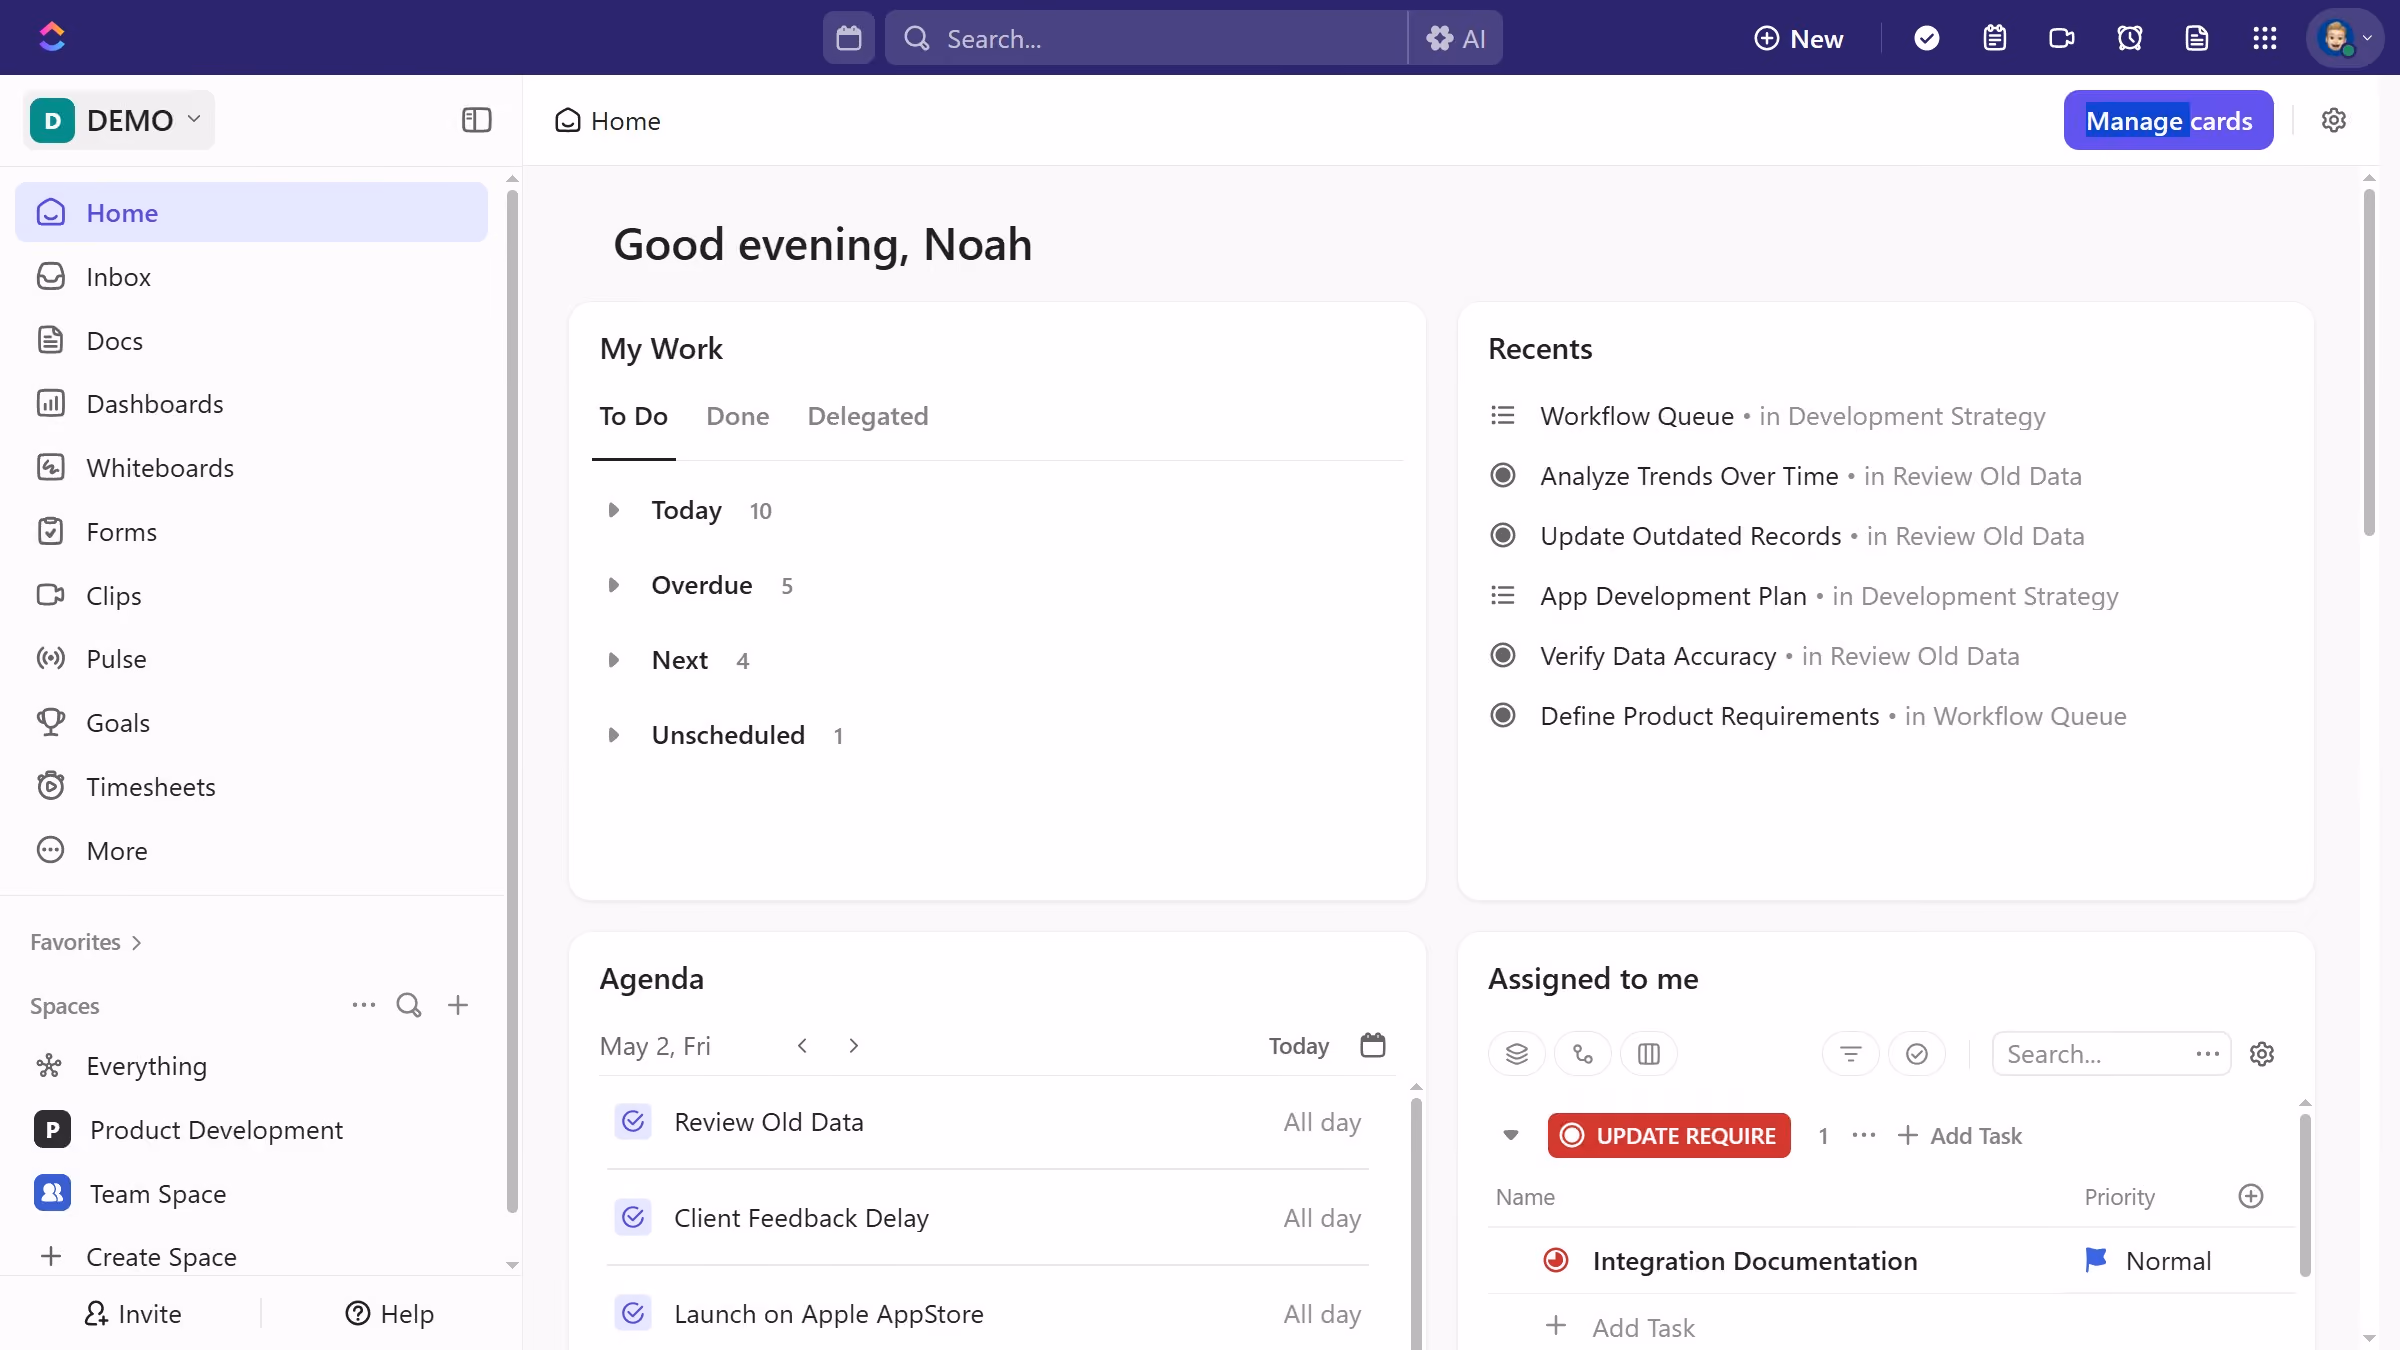Click the New button
This screenshot has width=2400, height=1350.
(1798, 38)
